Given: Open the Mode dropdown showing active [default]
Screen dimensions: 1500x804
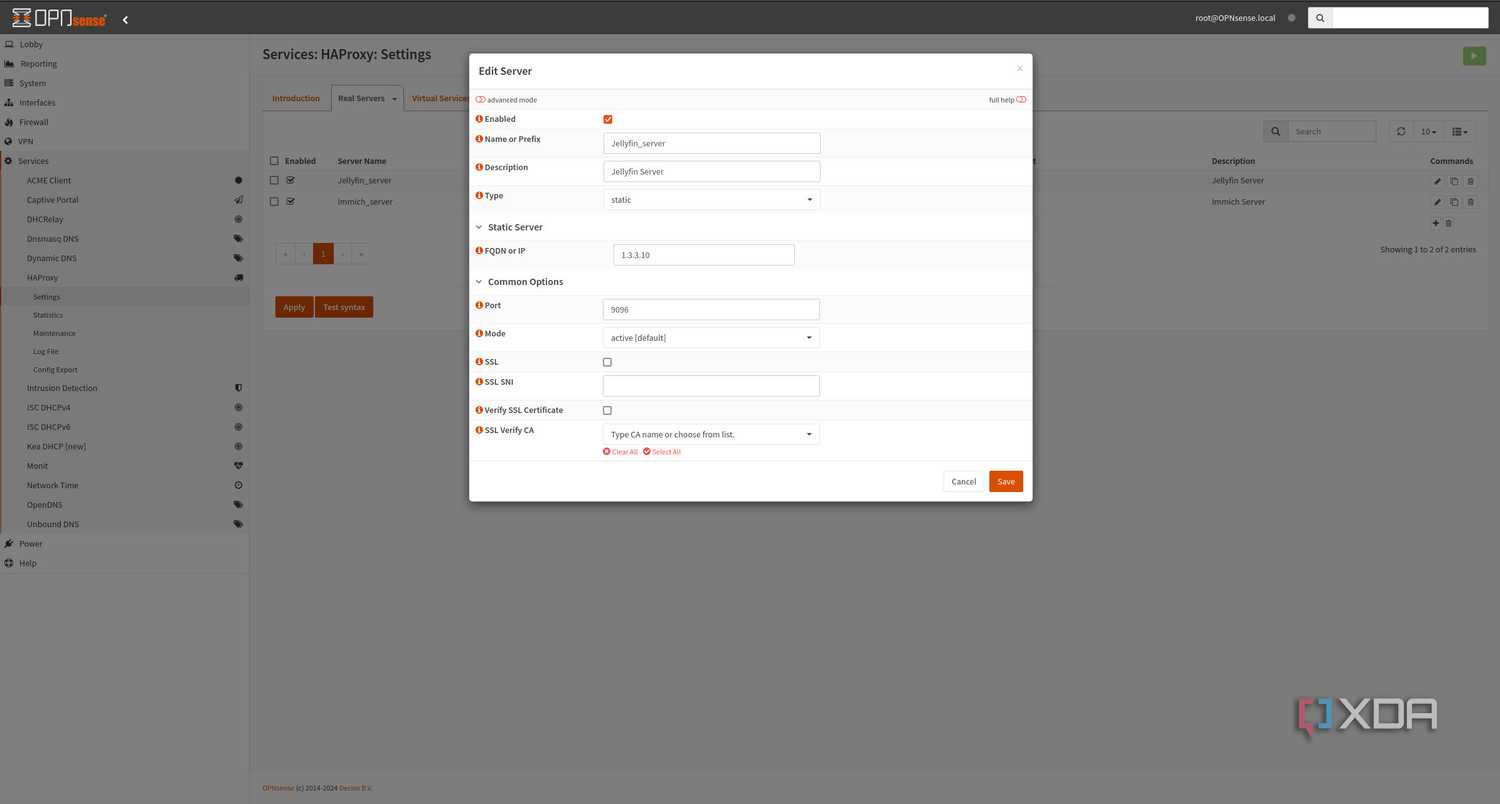Looking at the screenshot, I should pyautogui.click(x=711, y=338).
